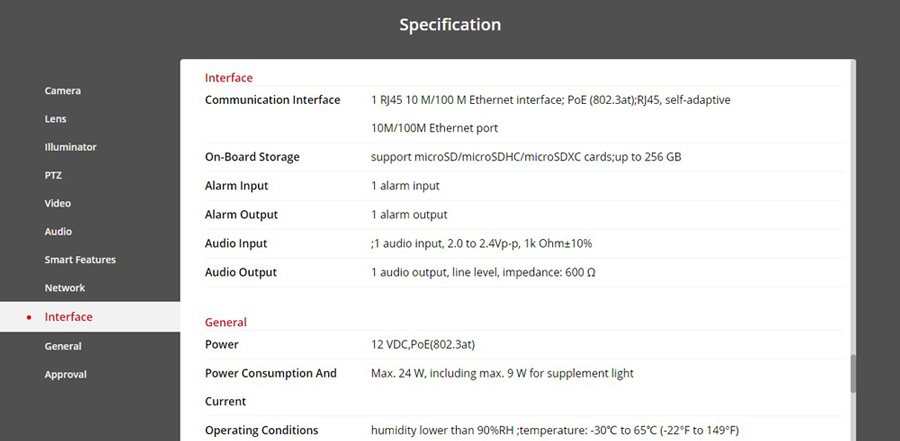Jump to Video specifications

(x=57, y=203)
